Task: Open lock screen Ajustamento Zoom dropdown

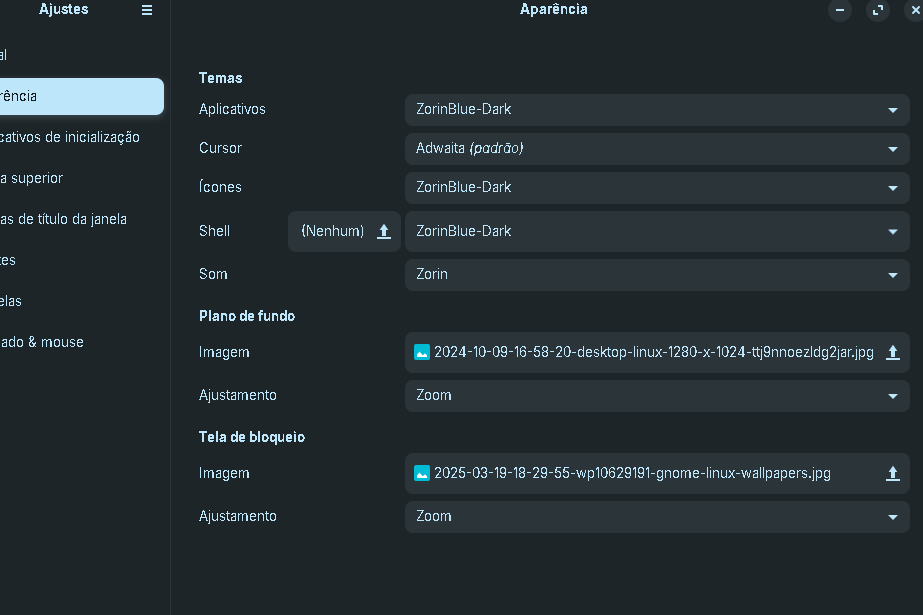Action: coord(657,517)
